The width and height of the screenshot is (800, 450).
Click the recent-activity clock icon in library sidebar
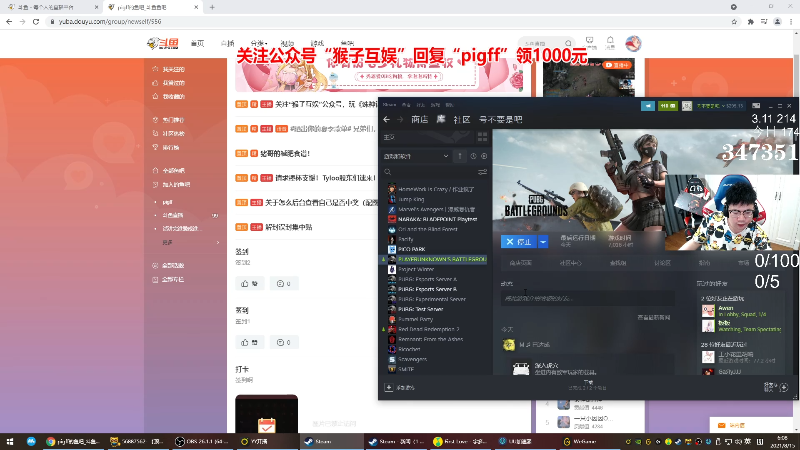coord(473,156)
